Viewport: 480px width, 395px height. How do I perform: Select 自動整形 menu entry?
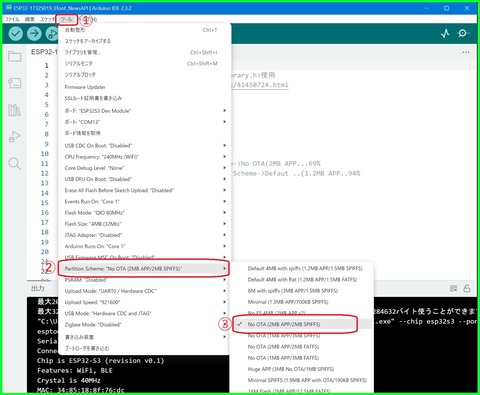(144, 30)
